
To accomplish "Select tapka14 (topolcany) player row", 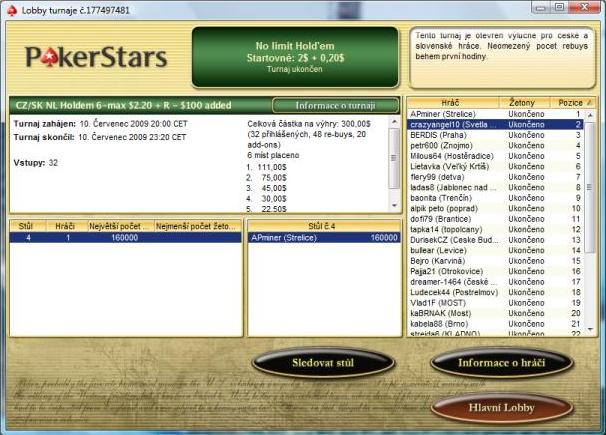I will [x=495, y=229].
